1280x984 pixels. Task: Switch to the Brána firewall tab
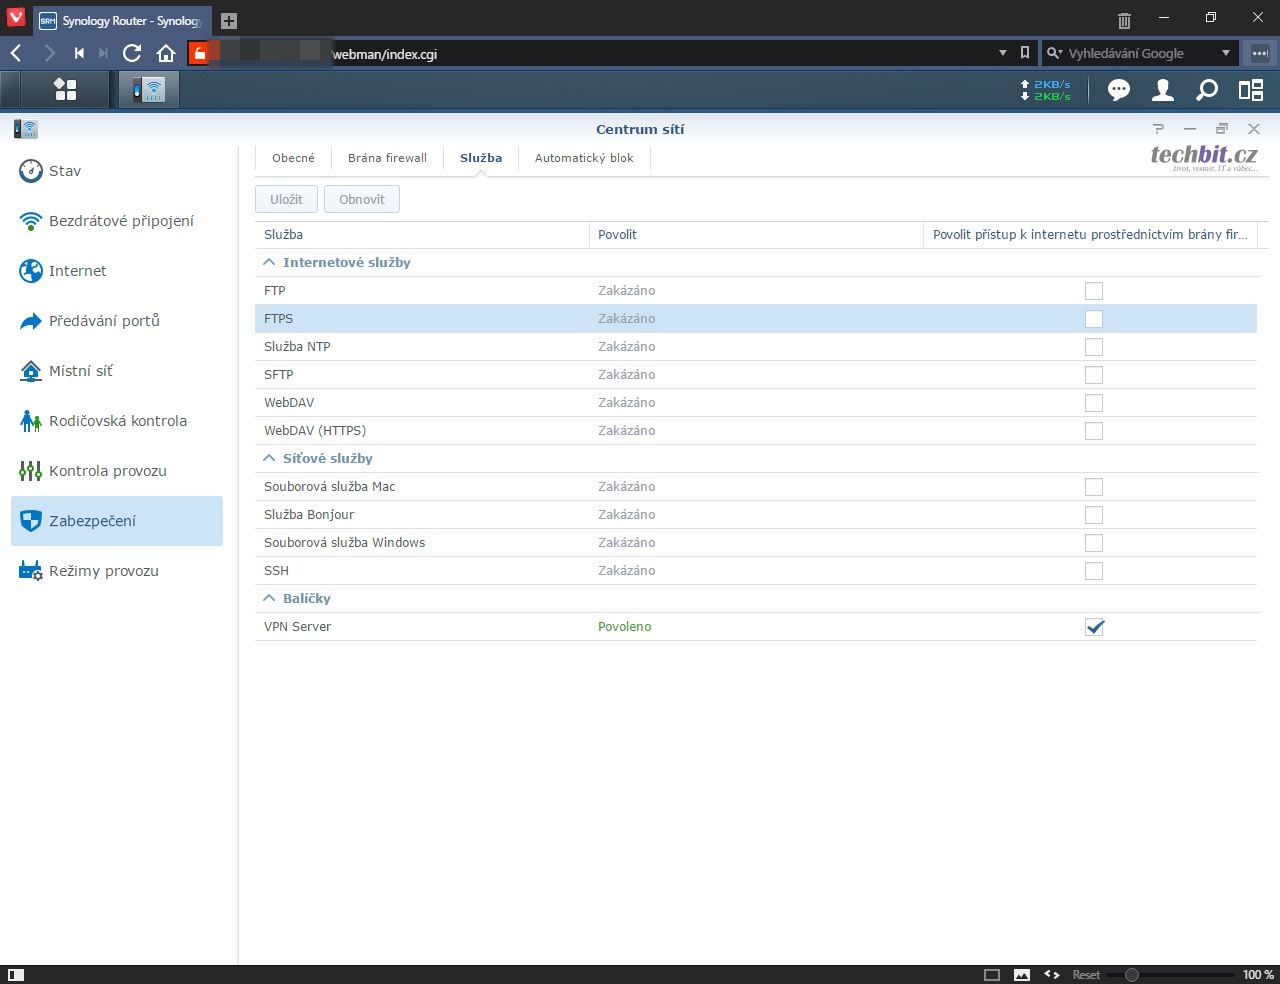click(x=387, y=158)
